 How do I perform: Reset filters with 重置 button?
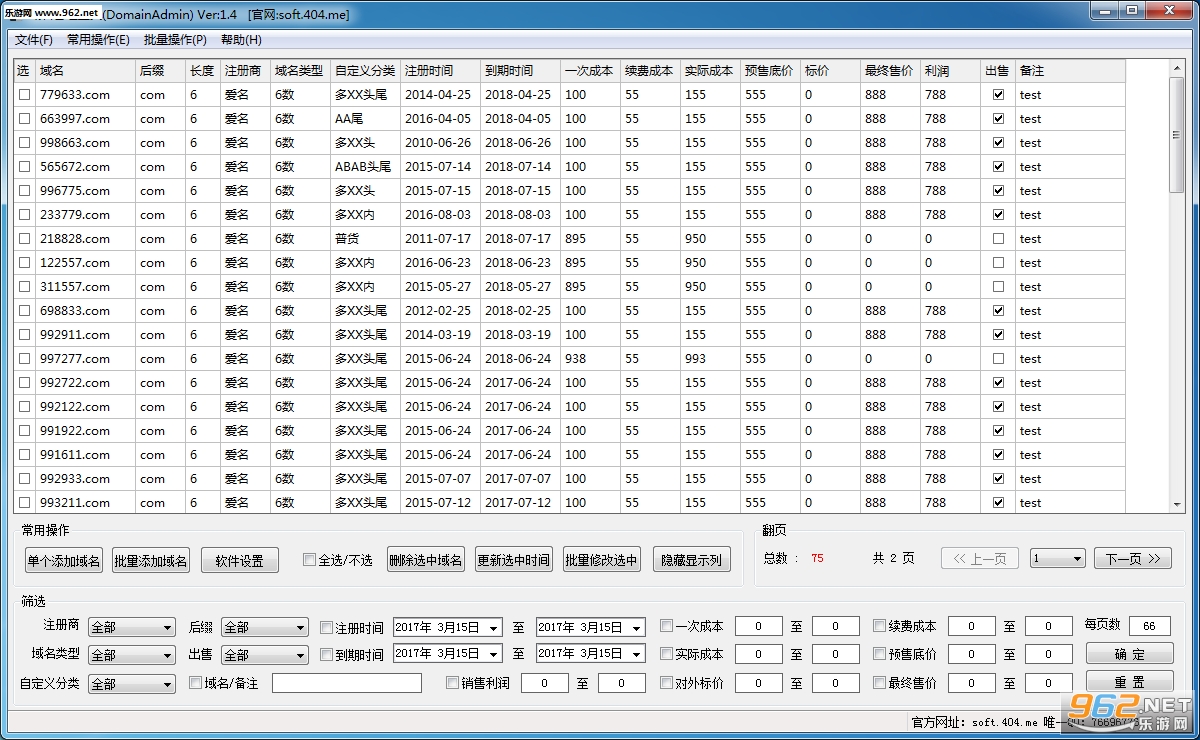pyautogui.click(x=1130, y=682)
